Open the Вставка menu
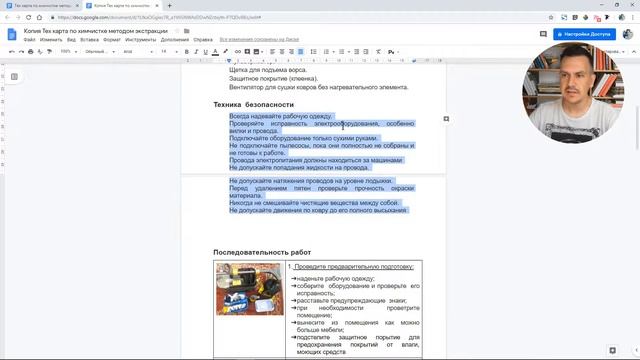 tap(89, 40)
